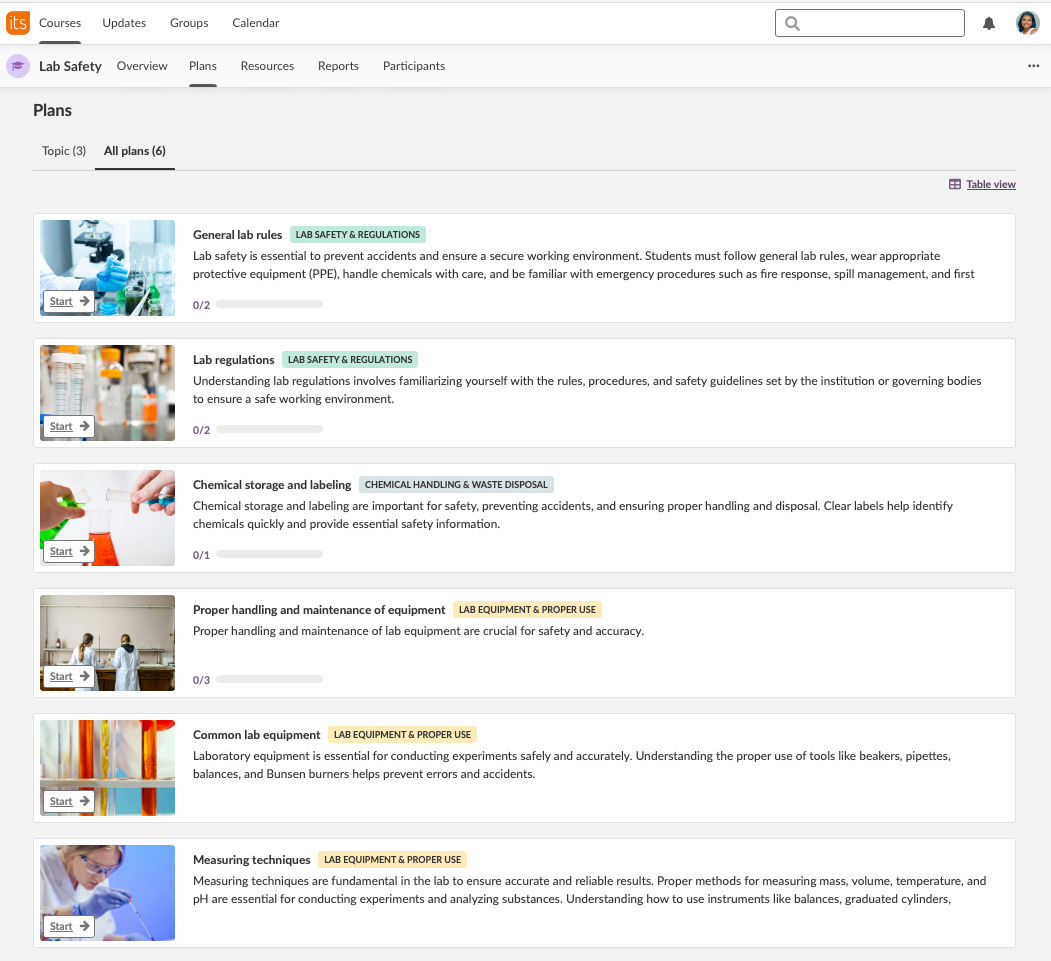
Task: Start the Measuring techniques plan
Action: tap(69, 926)
